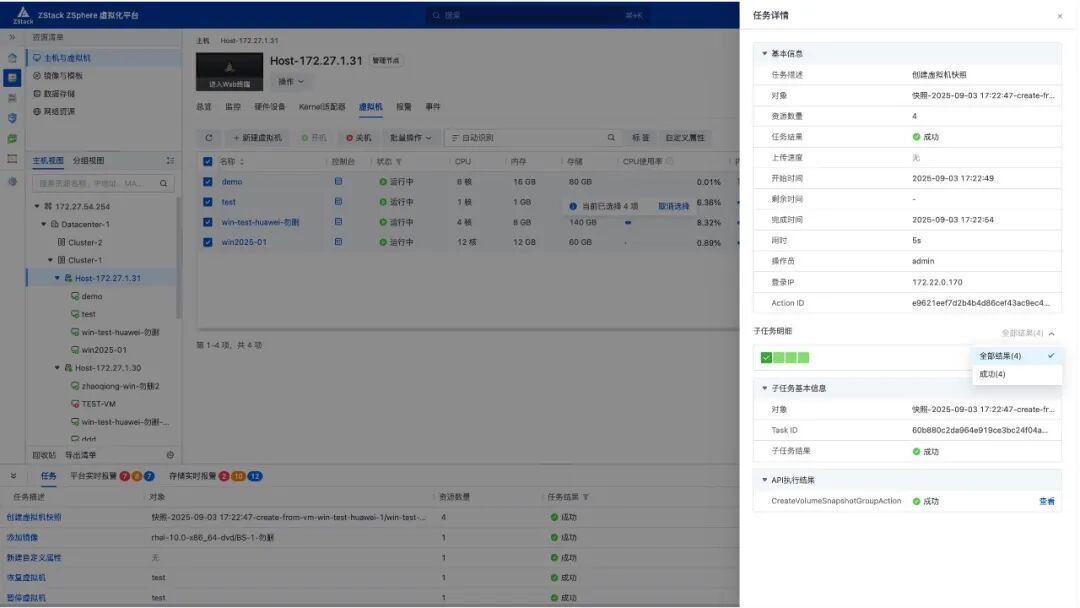Switch to the 报警 tab
This screenshot has height=608, width=1080.
[404, 107]
